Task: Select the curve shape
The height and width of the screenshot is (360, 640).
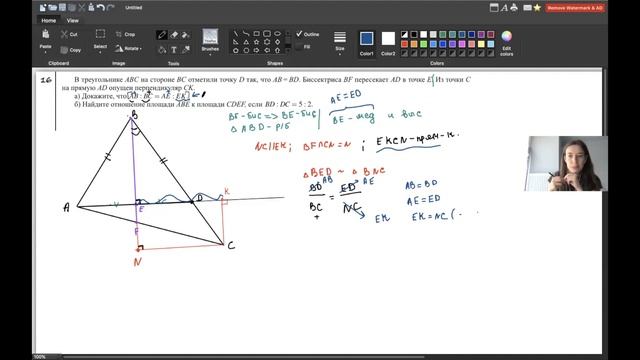Action: coord(246,33)
